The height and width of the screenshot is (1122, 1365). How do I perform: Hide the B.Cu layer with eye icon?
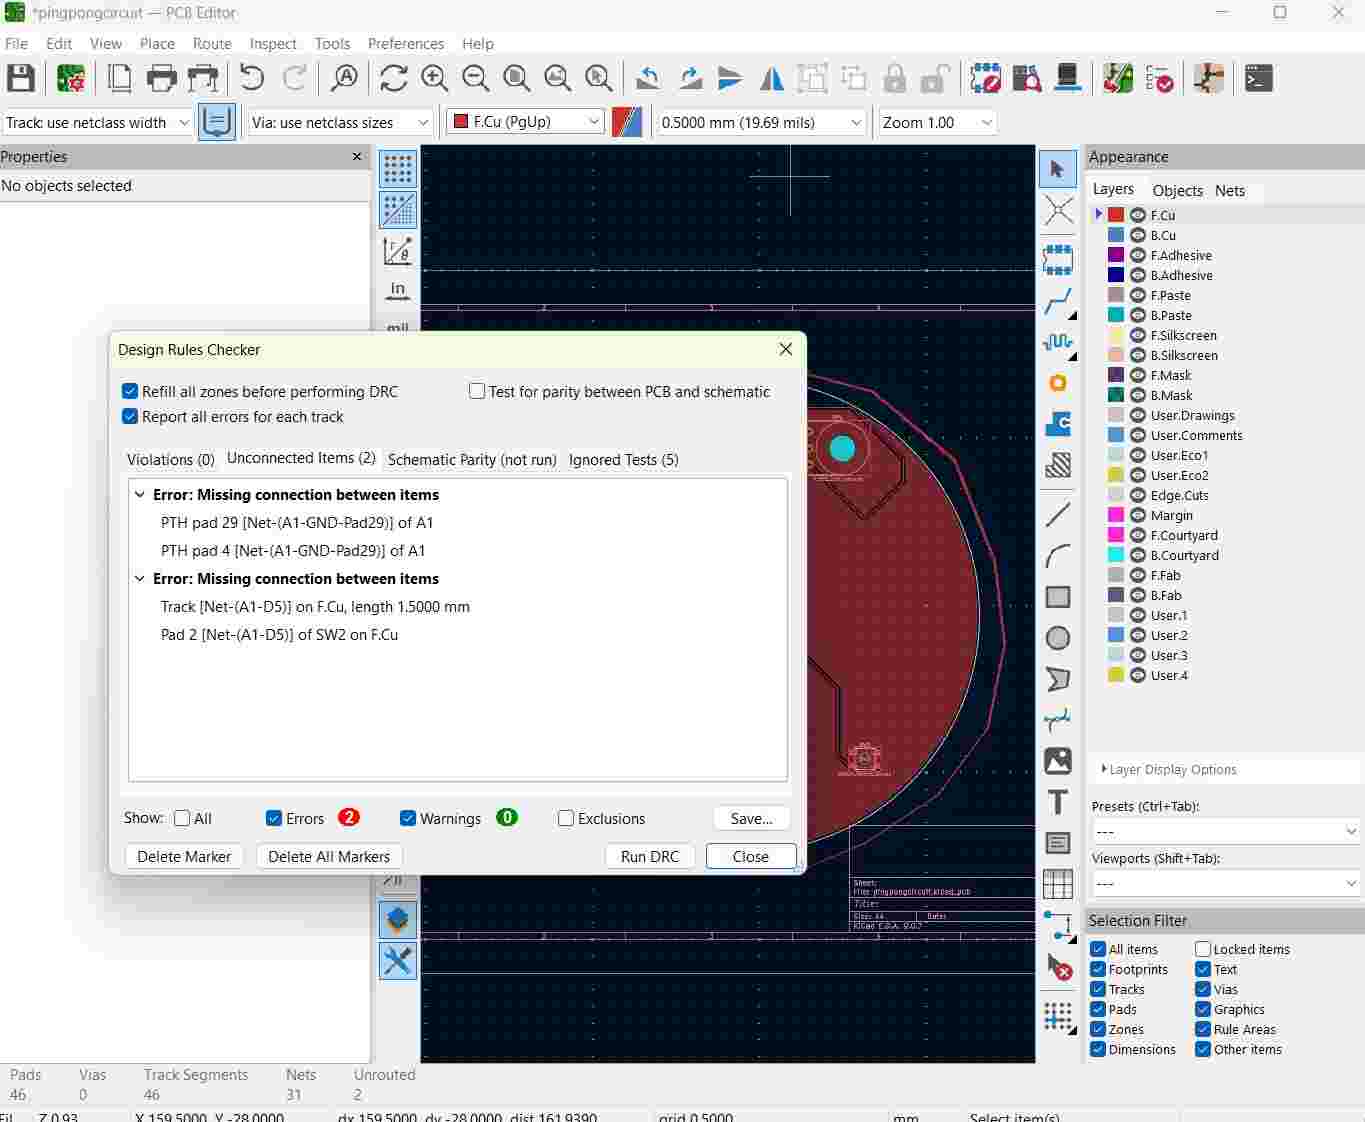(x=1137, y=235)
